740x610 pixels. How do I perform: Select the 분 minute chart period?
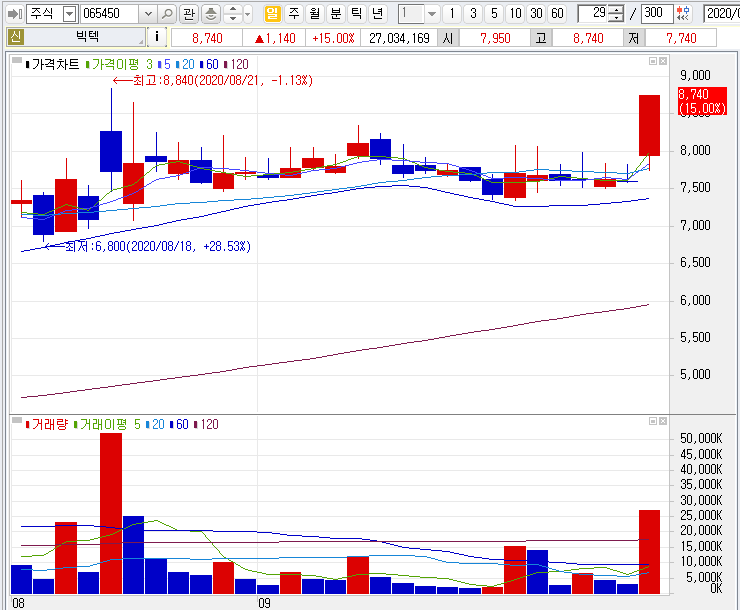click(336, 13)
